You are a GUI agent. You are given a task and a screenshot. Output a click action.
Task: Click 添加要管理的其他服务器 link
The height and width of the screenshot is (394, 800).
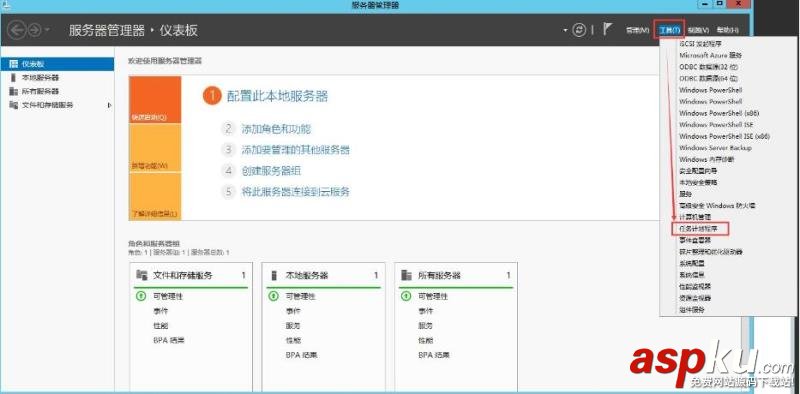click(295, 150)
